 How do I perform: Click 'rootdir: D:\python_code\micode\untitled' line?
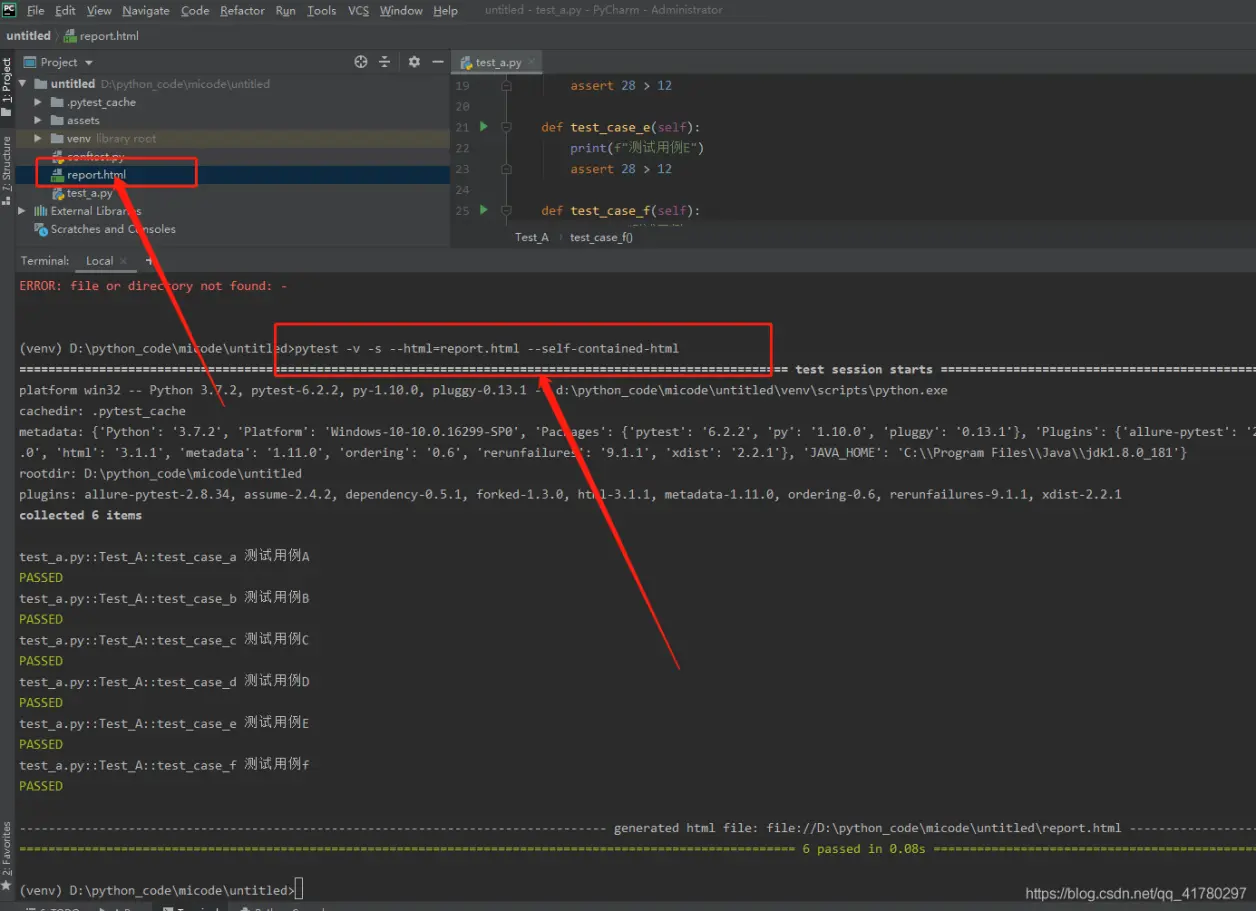(x=160, y=473)
